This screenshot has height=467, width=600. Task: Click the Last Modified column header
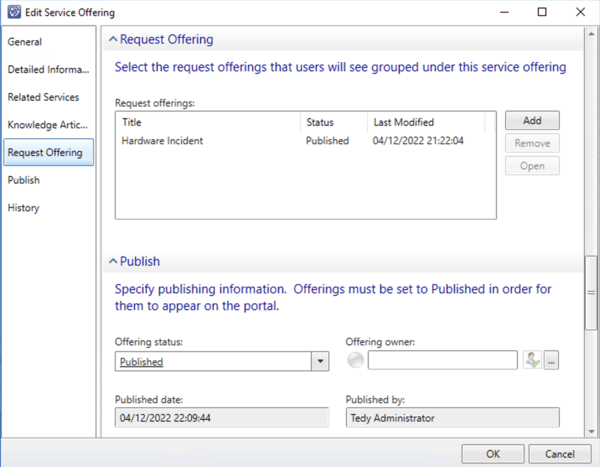[x=426, y=122]
